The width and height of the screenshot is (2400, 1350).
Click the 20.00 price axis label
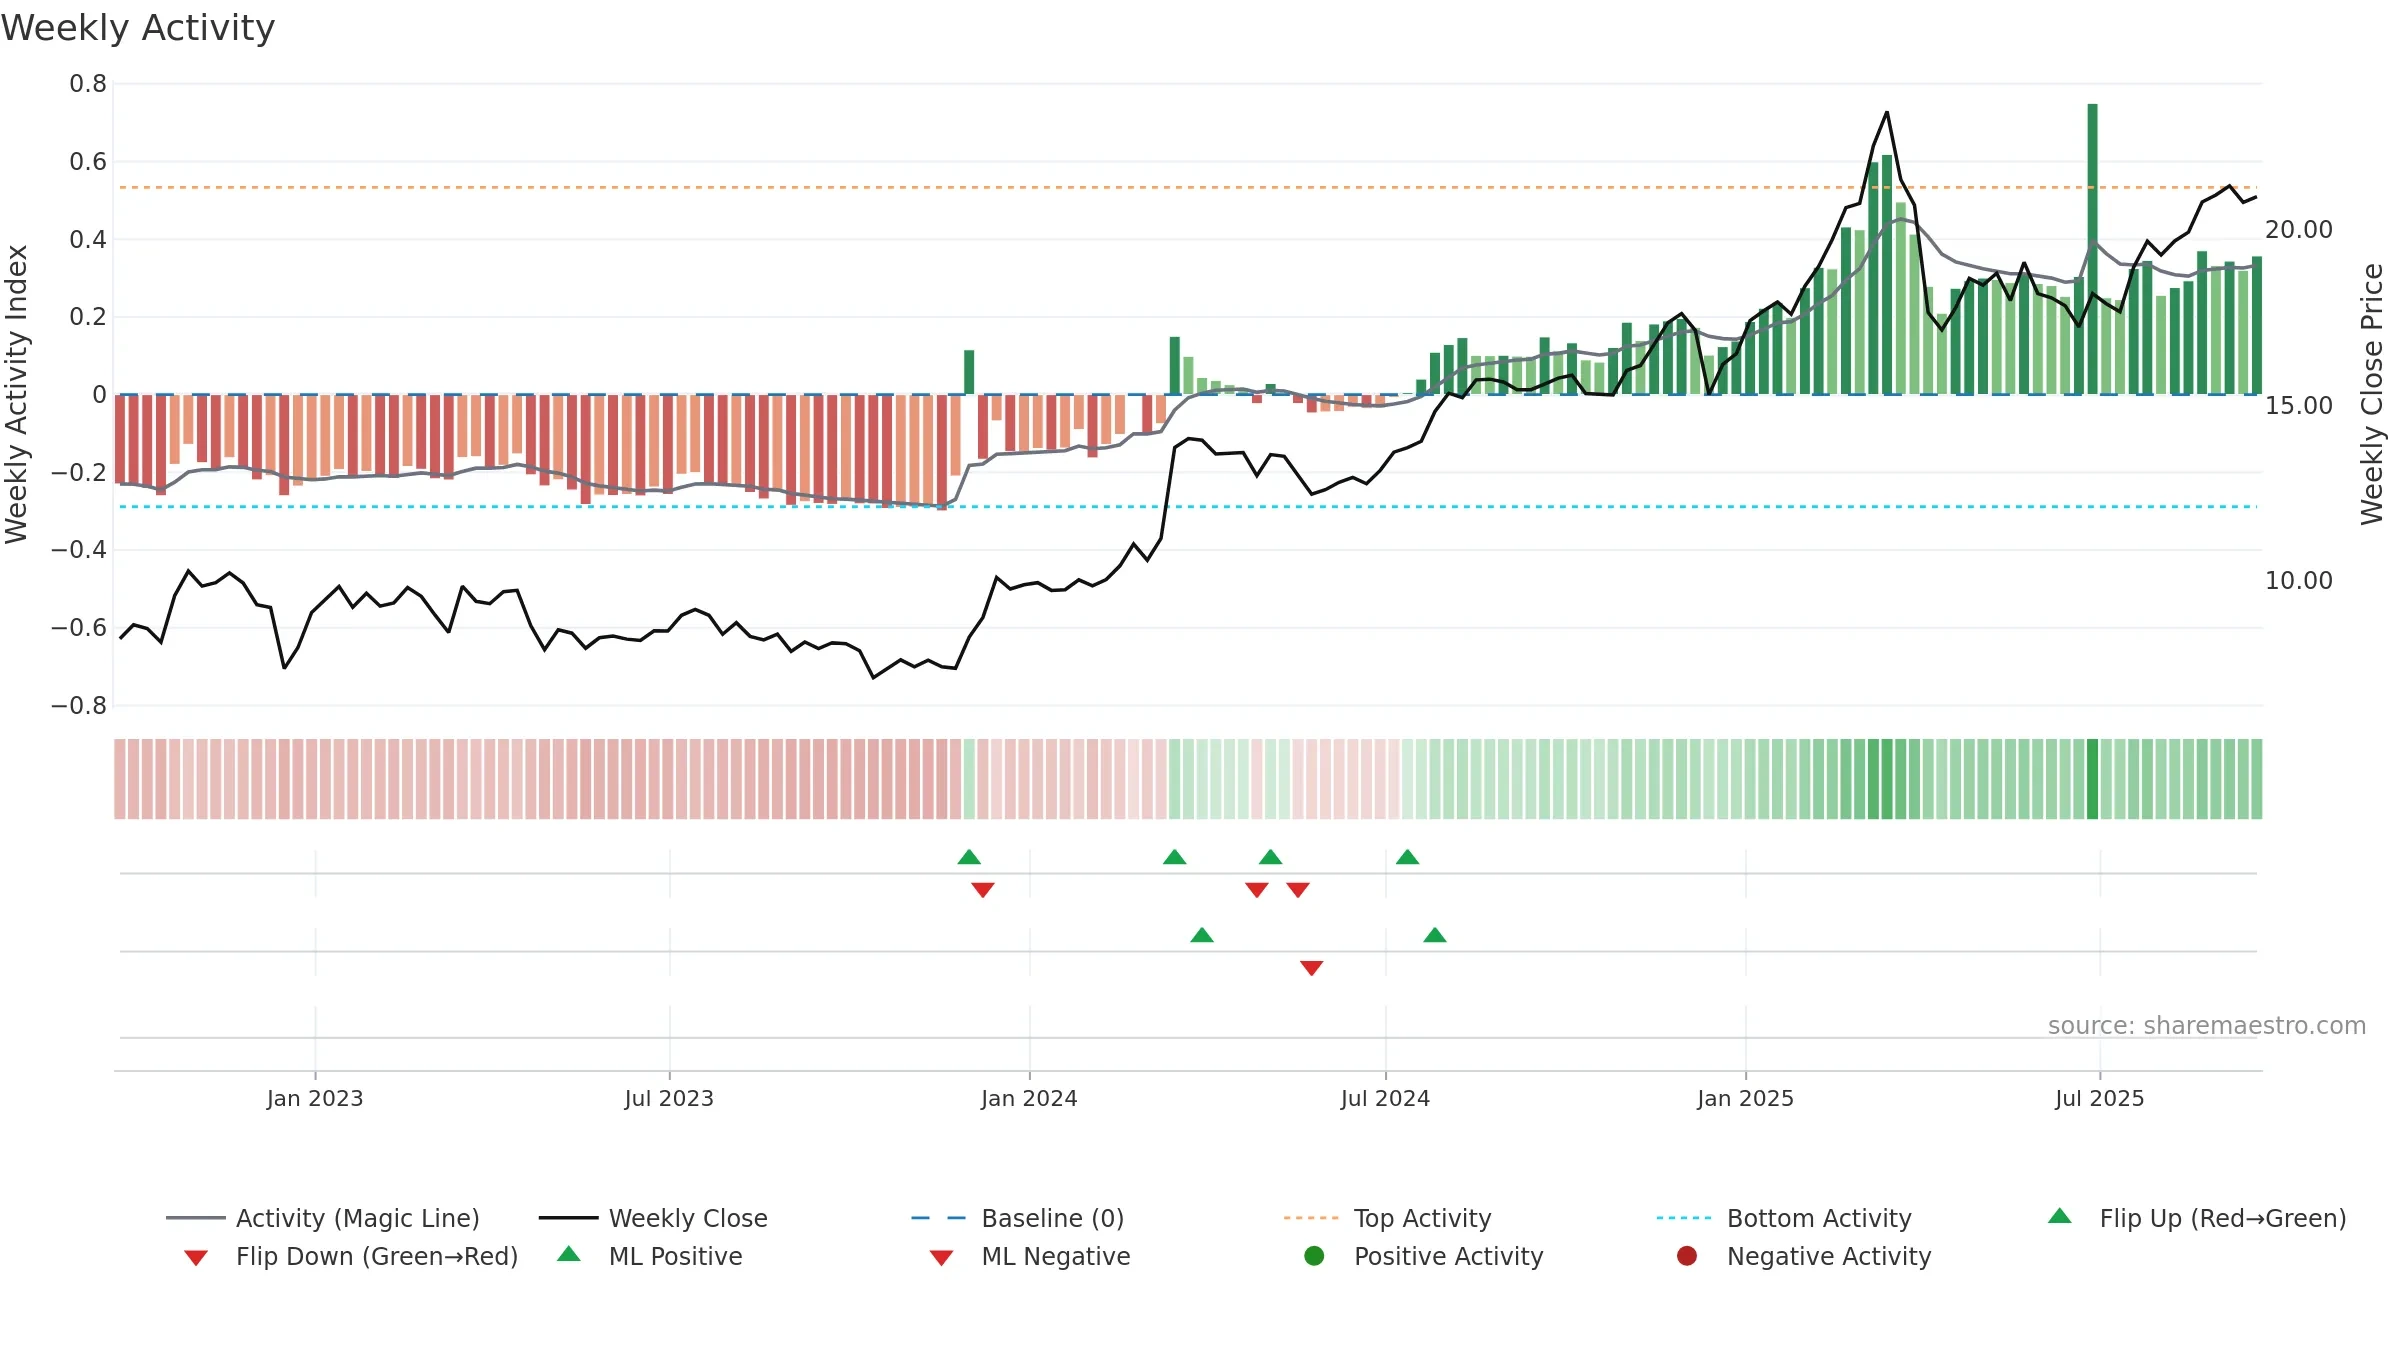(x=2298, y=230)
